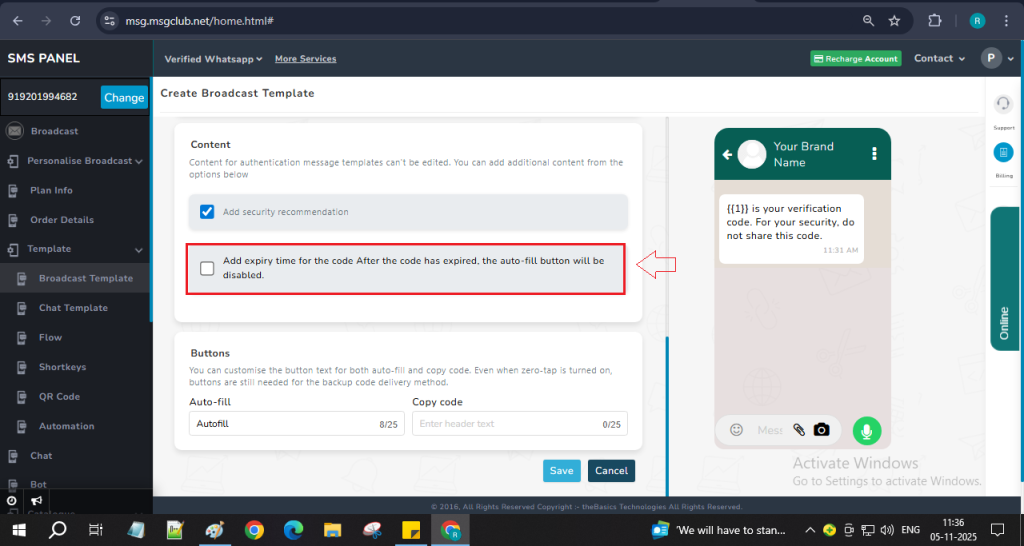Uncheck Add security recommendation checkbox
The image size is (1024, 546).
click(207, 212)
